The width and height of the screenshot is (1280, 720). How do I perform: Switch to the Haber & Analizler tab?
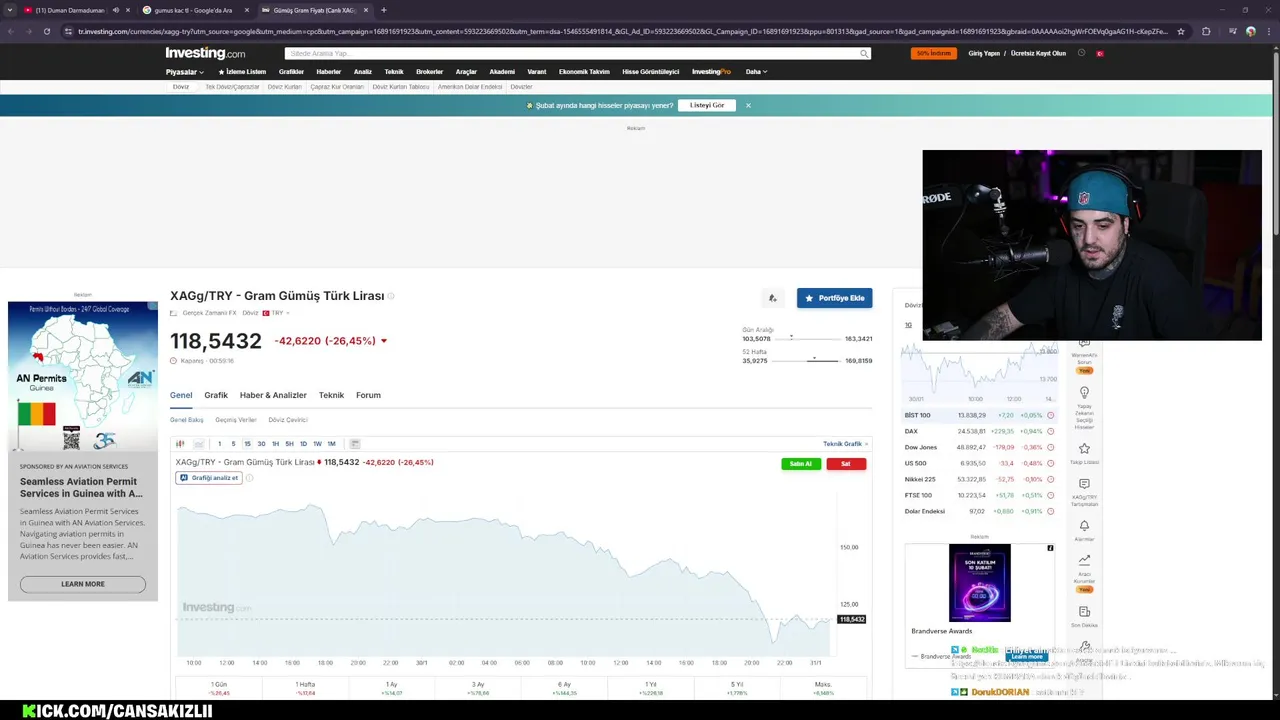273,395
